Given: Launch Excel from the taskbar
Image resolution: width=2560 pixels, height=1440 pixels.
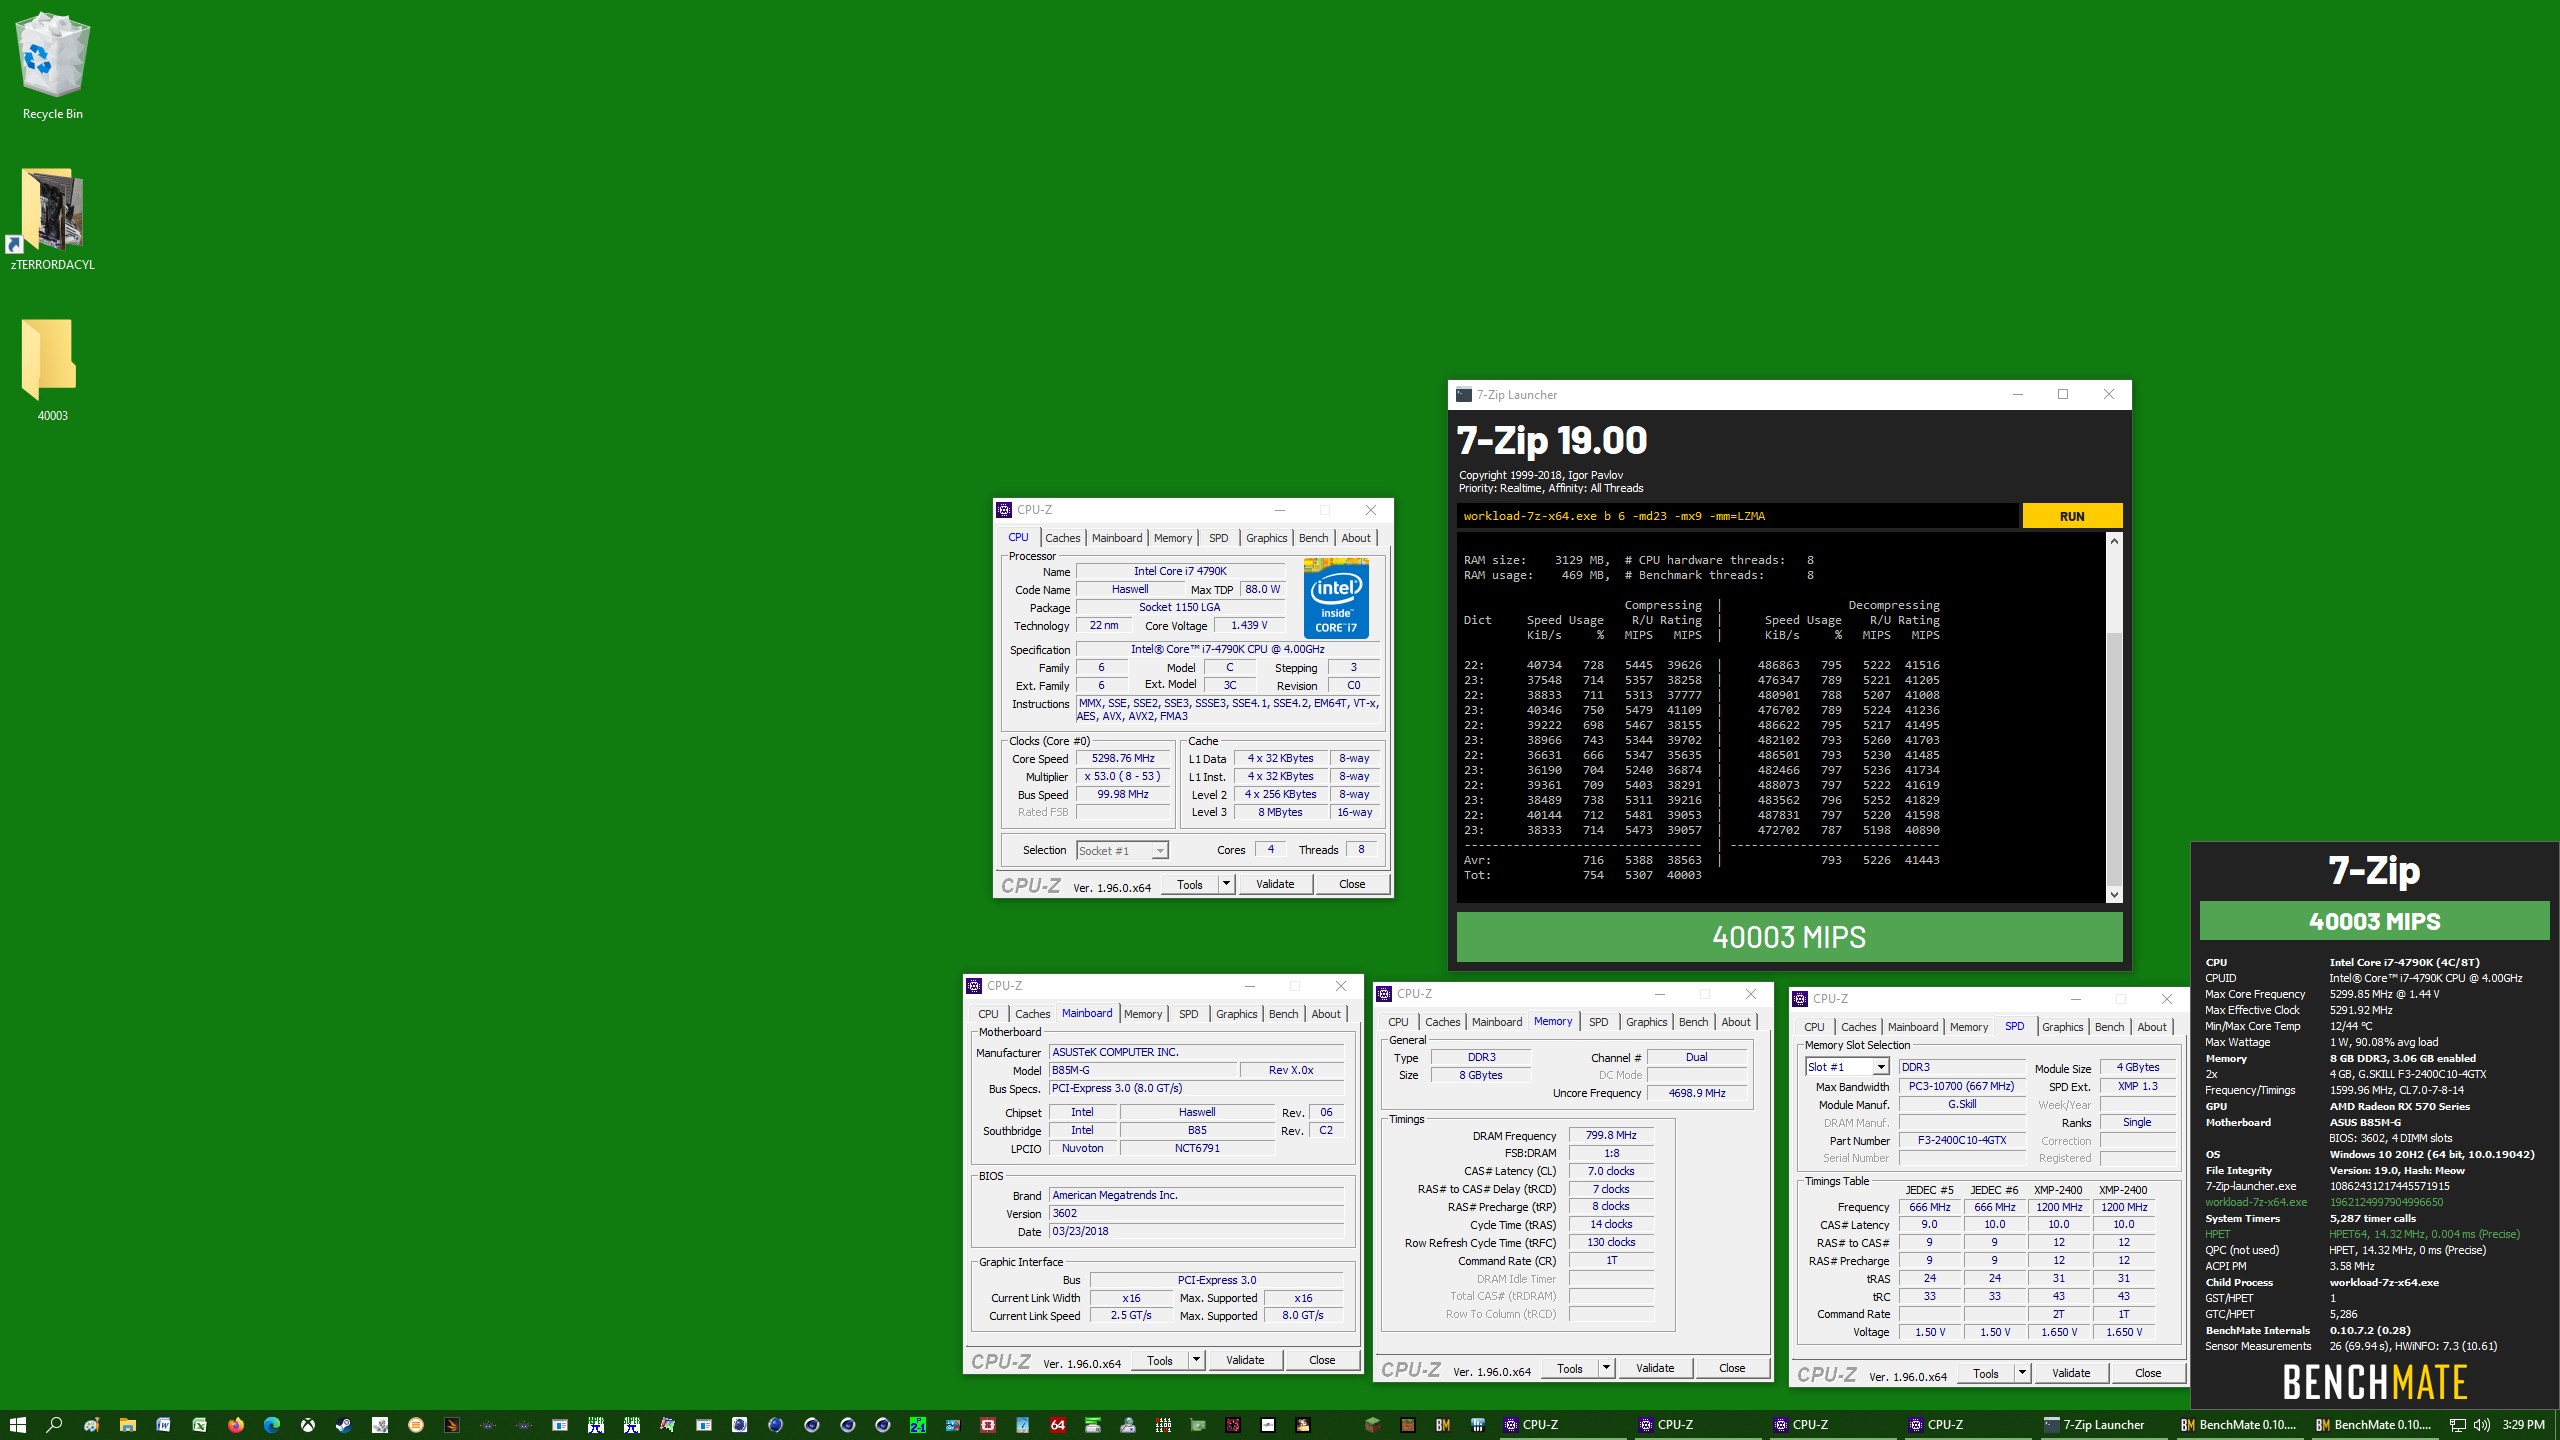Looking at the screenshot, I should pos(199,1425).
